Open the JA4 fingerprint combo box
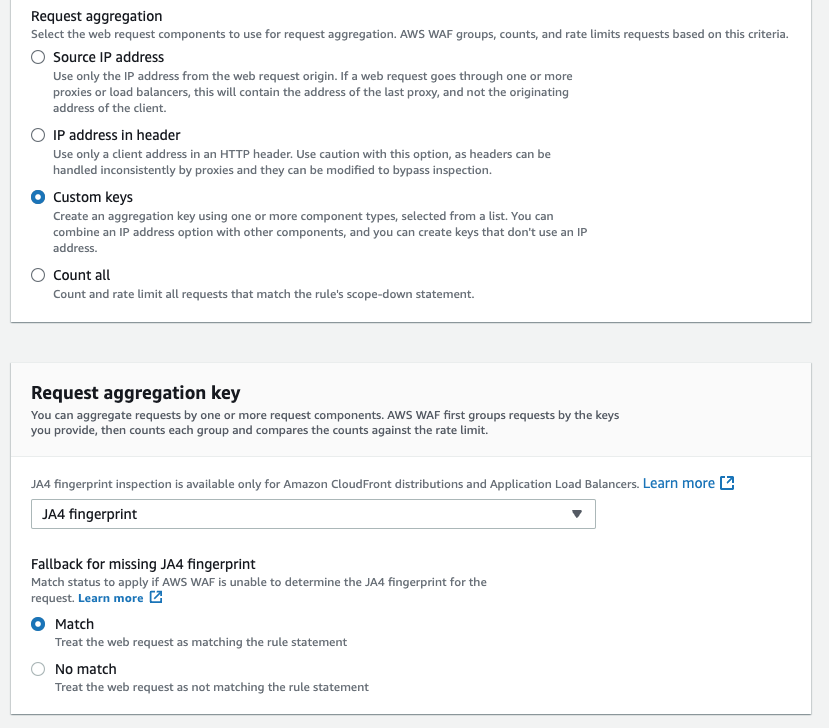829x728 pixels. [x=313, y=514]
